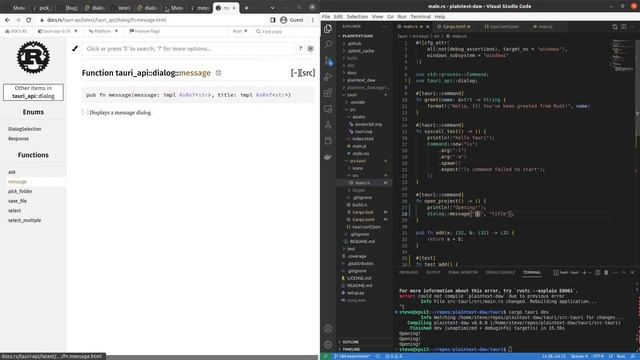Click the theme brush icon on docs page

pos(75,49)
